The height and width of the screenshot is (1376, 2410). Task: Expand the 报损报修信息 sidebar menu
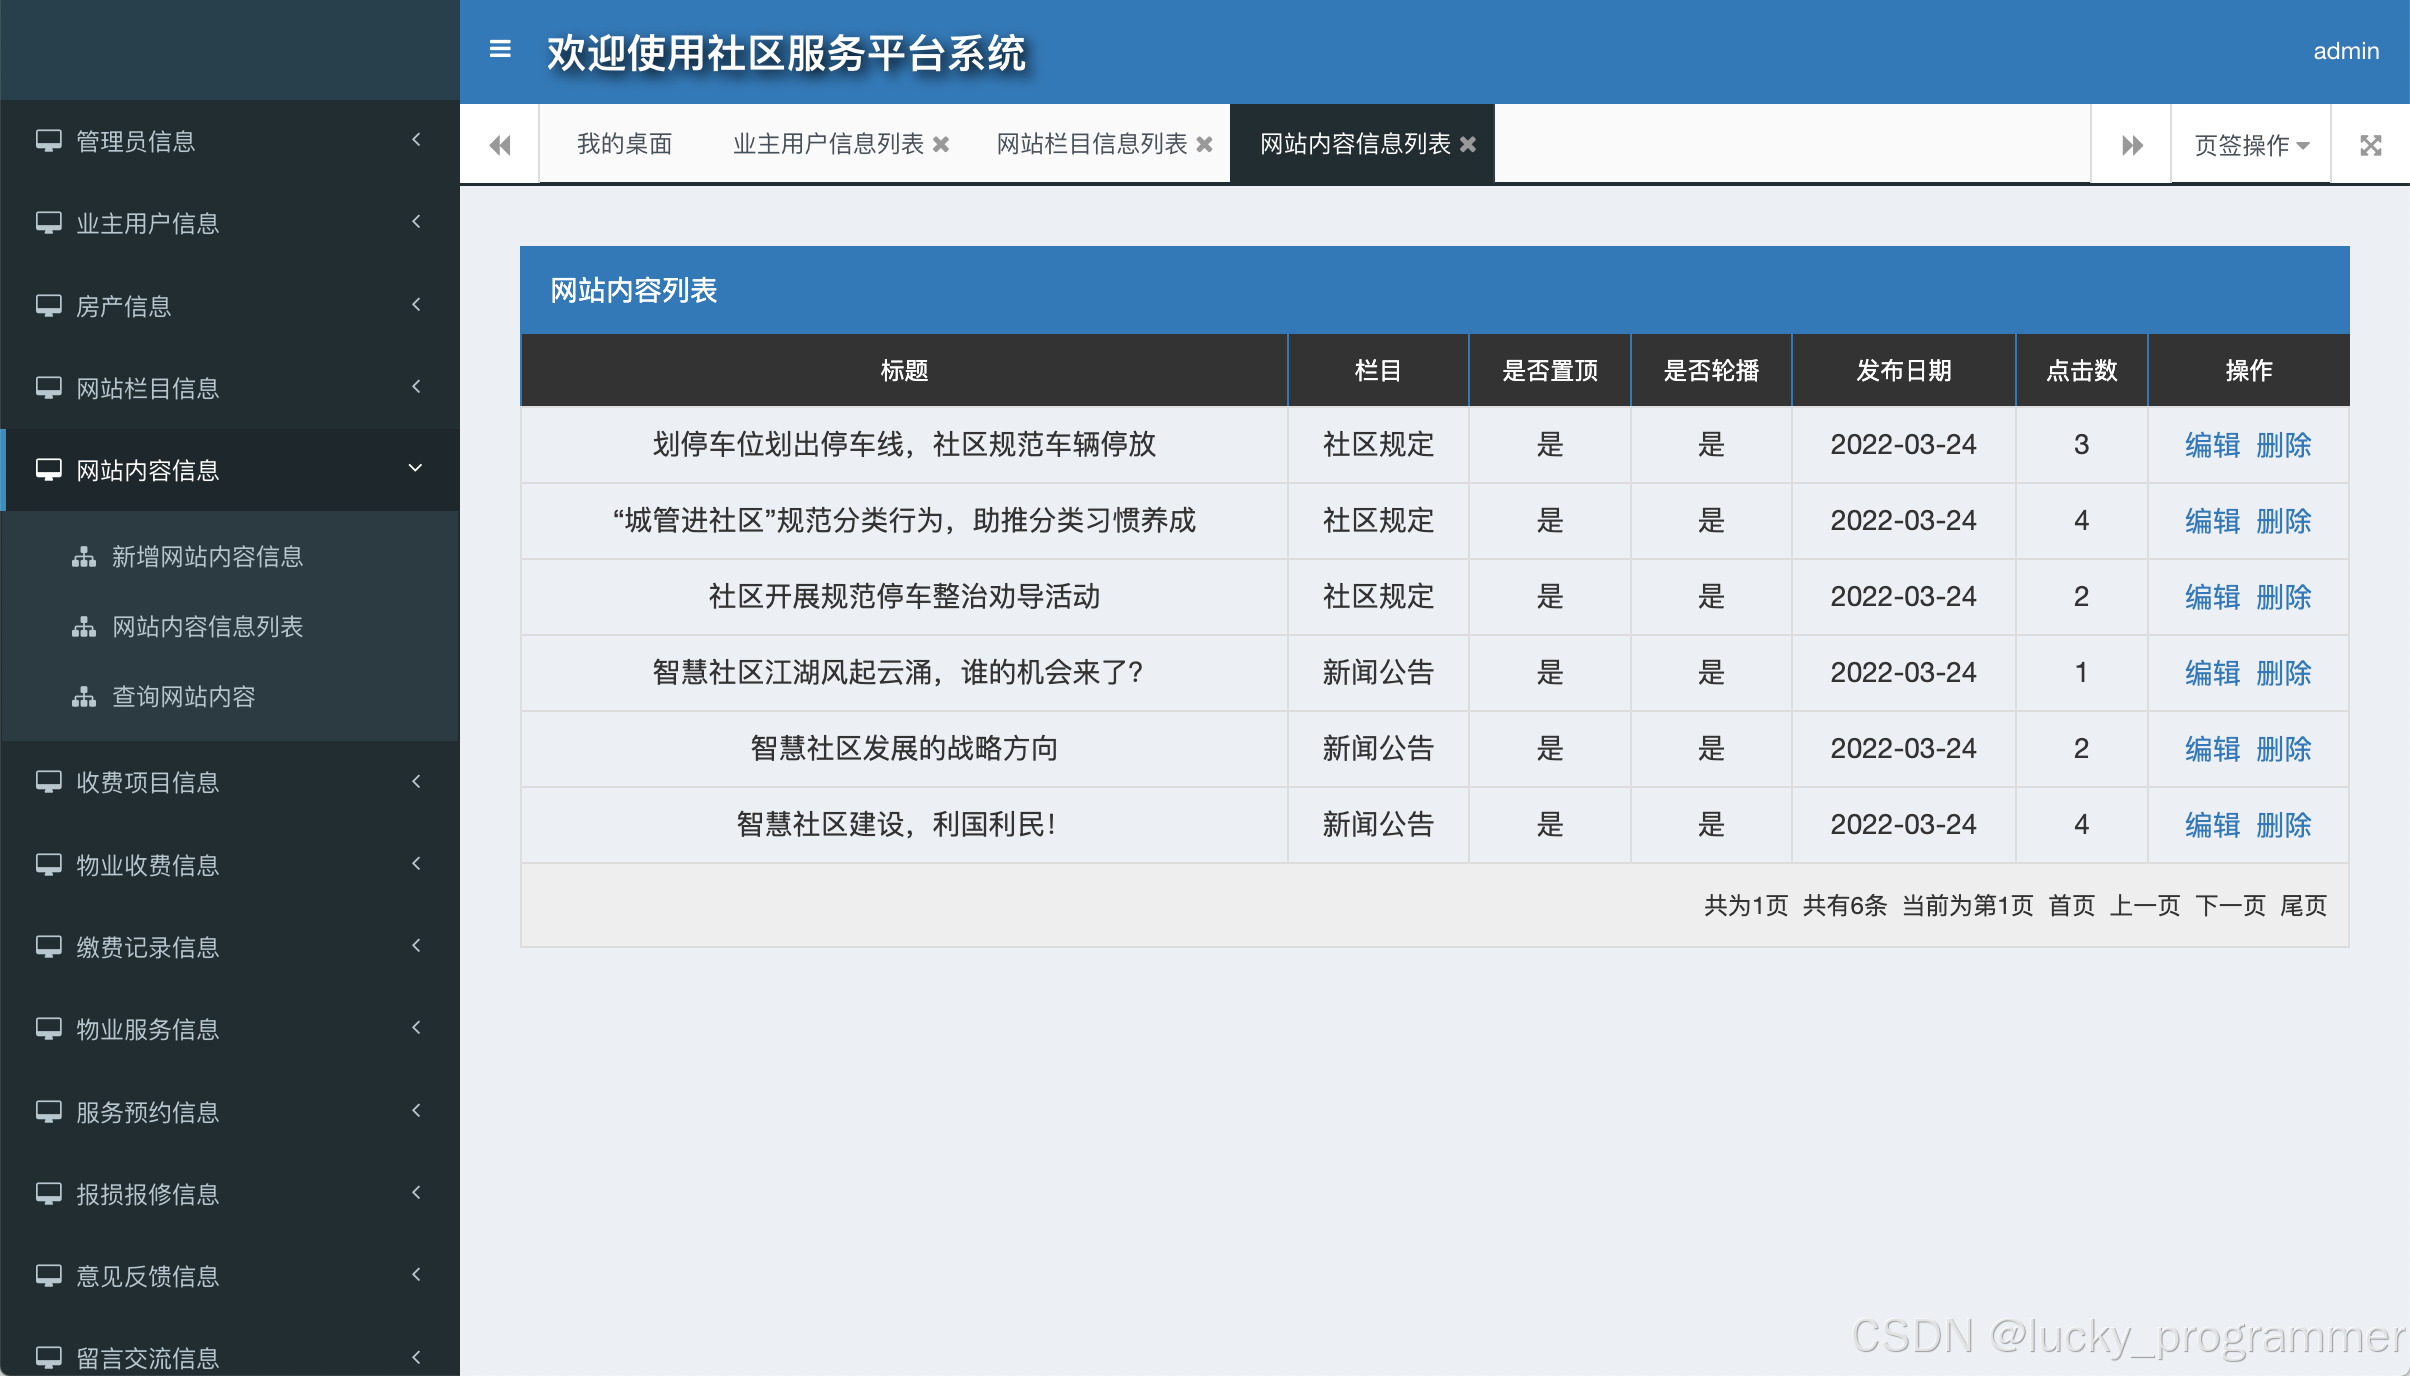230,1194
